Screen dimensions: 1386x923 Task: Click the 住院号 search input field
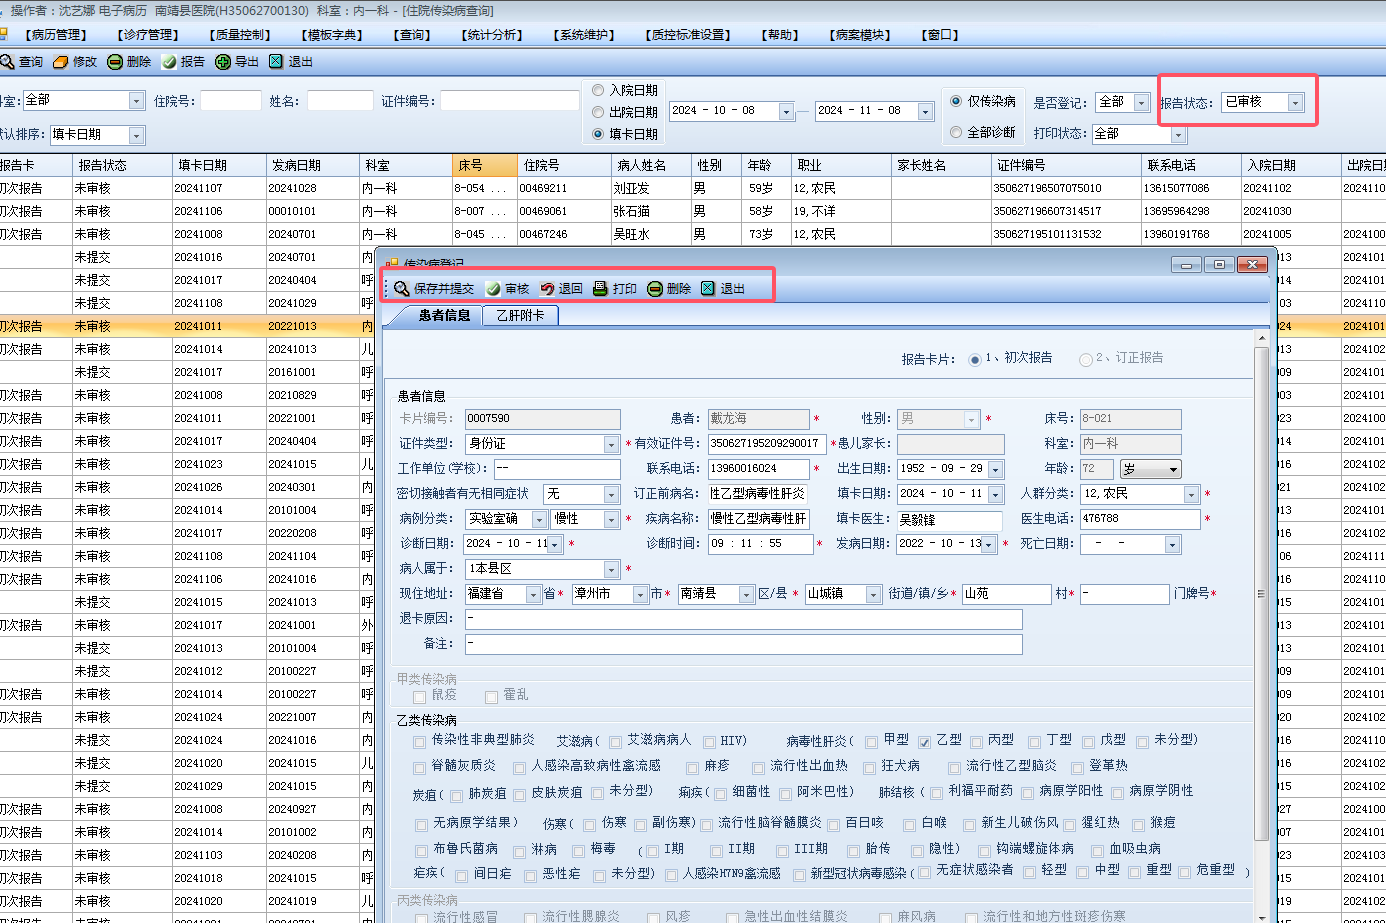[231, 101]
